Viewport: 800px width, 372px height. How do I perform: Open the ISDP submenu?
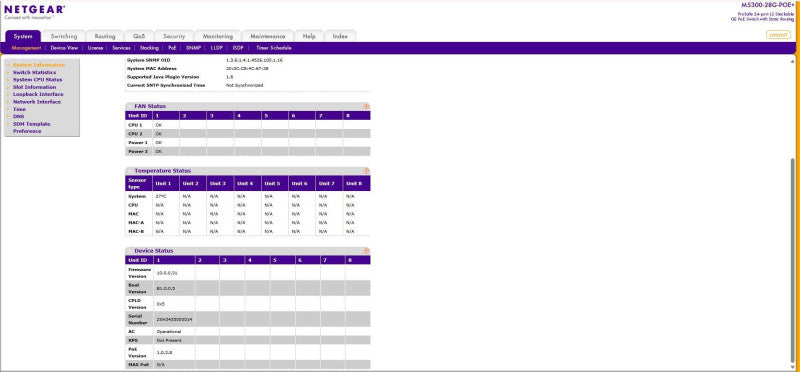(238, 48)
